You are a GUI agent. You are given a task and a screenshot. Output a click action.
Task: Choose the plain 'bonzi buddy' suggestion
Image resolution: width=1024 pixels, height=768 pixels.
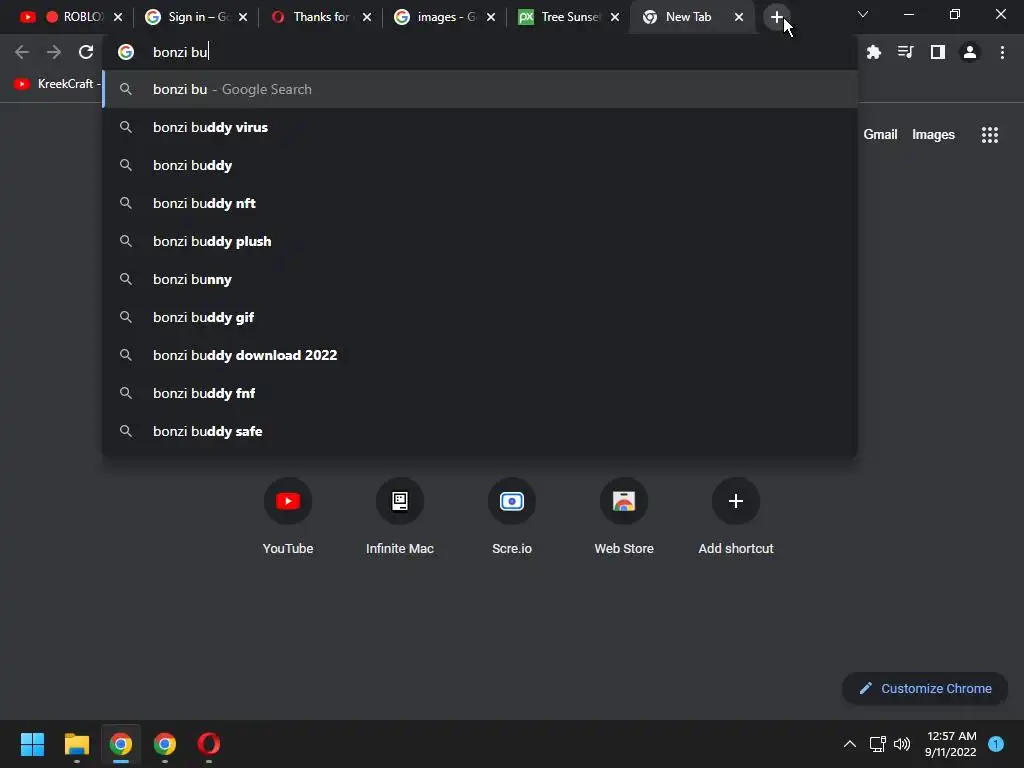coord(480,165)
